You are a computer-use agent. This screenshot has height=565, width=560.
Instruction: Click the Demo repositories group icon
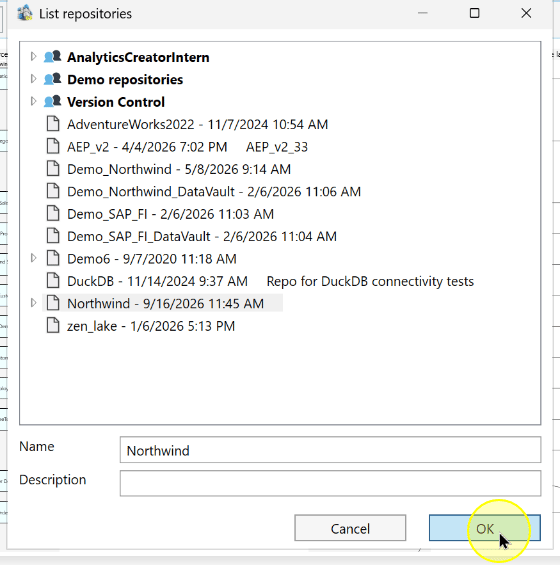(x=53, y=79)
